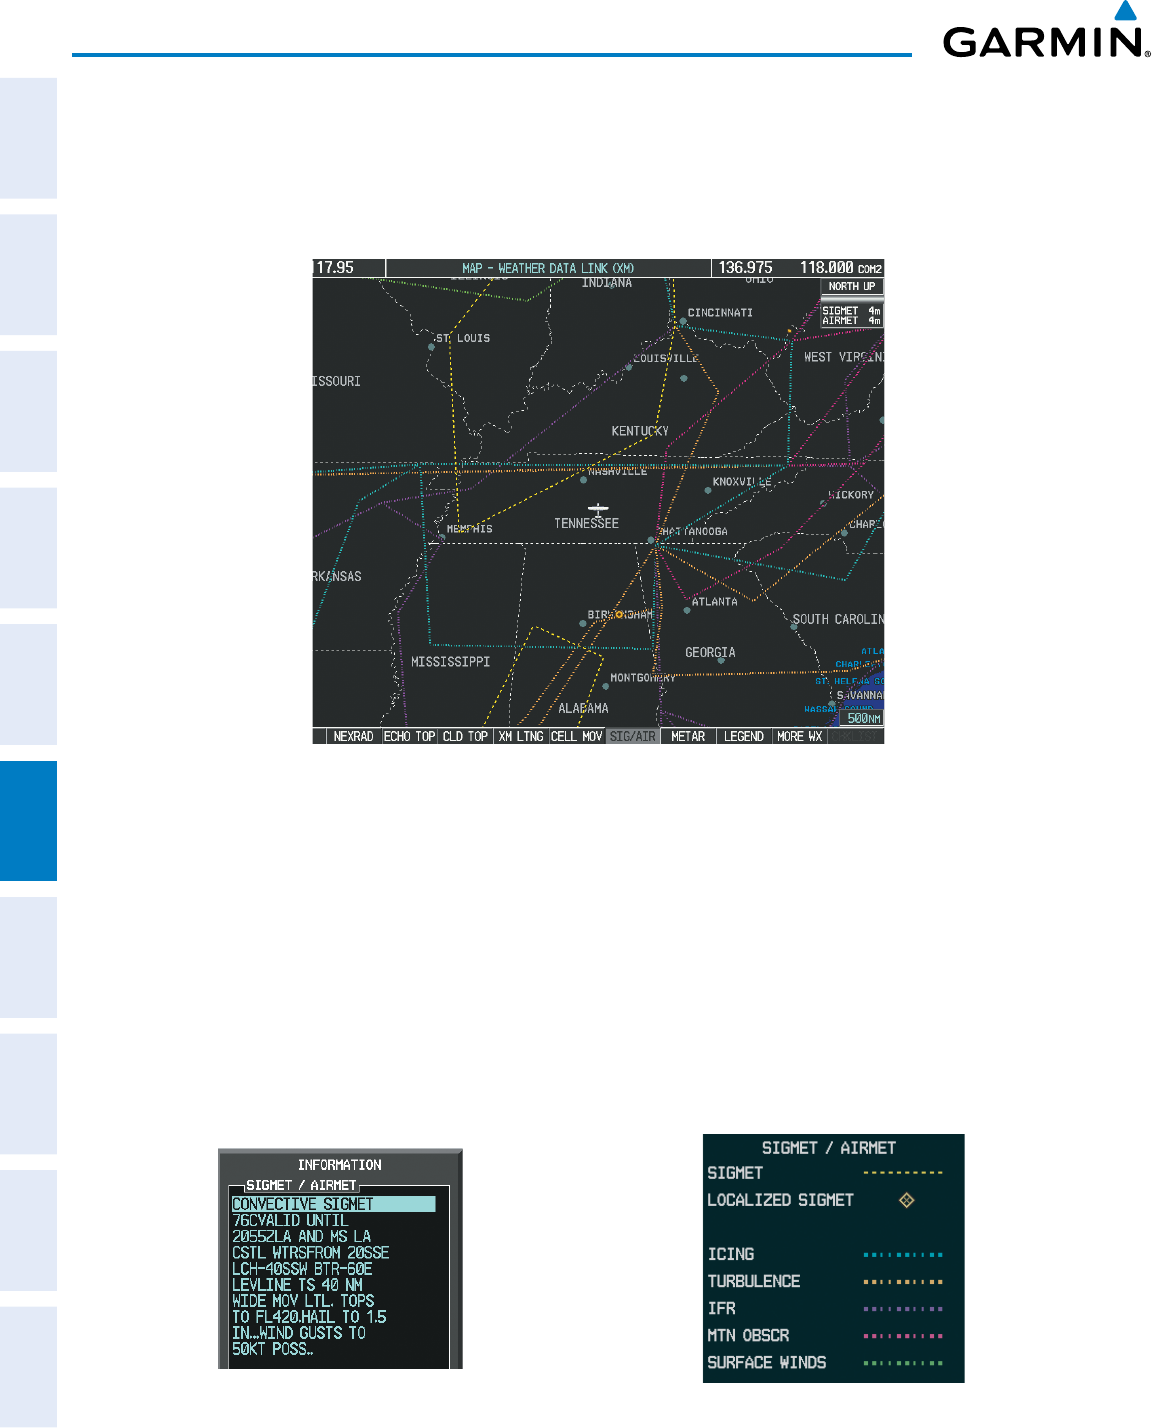Click the Localized SIGMET diamond symbol in legend
Screen dimensions: 1152x1428
pos(907,1200)
